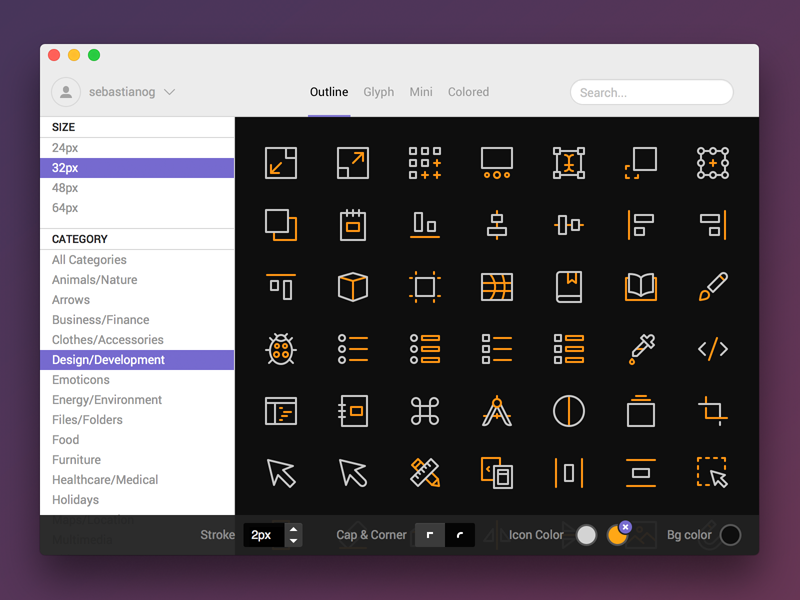Select Clothes/Accessories category
This screenshot has width=800, height=600.
(137, 340)
